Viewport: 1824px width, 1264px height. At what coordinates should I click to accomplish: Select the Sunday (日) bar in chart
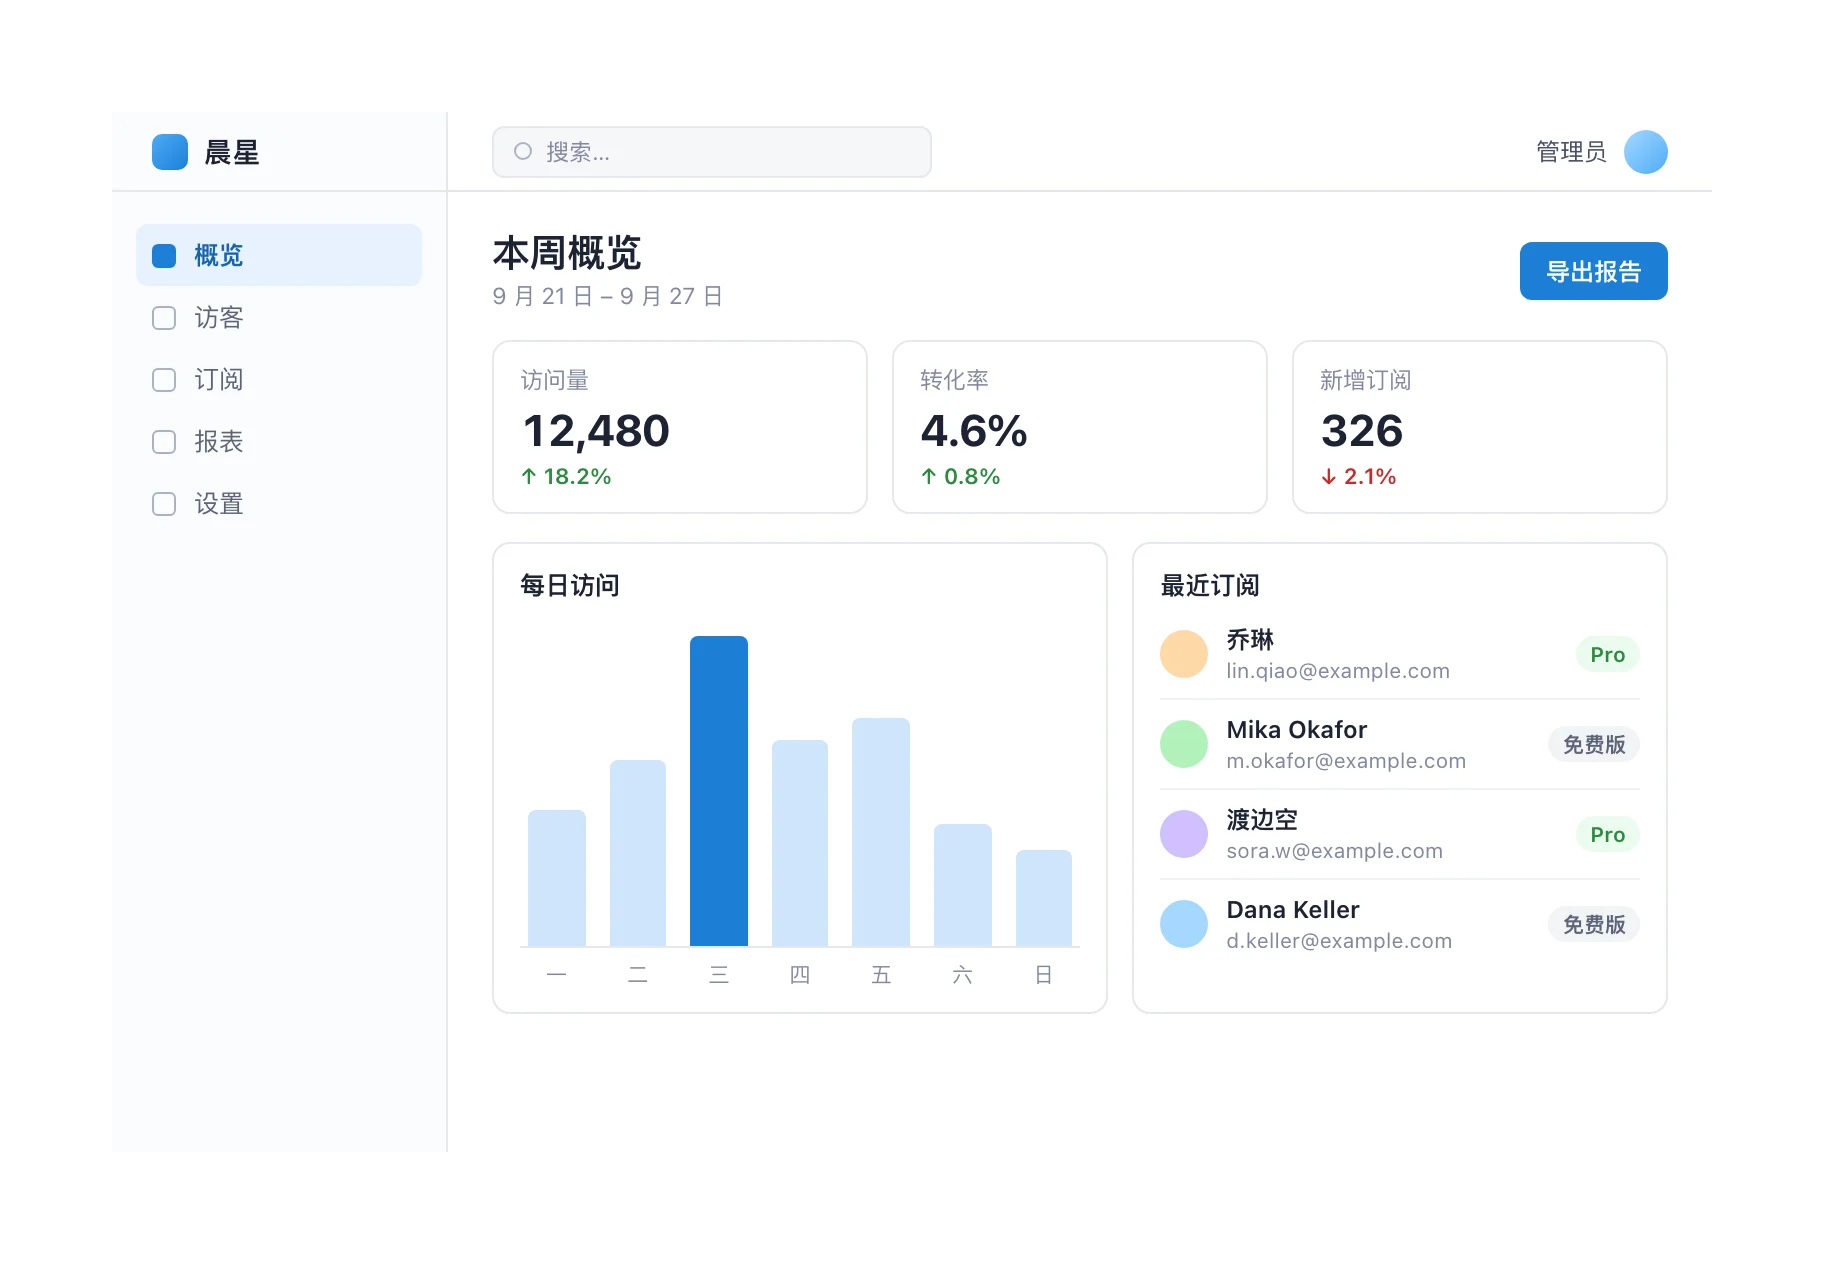point(1044,898)
